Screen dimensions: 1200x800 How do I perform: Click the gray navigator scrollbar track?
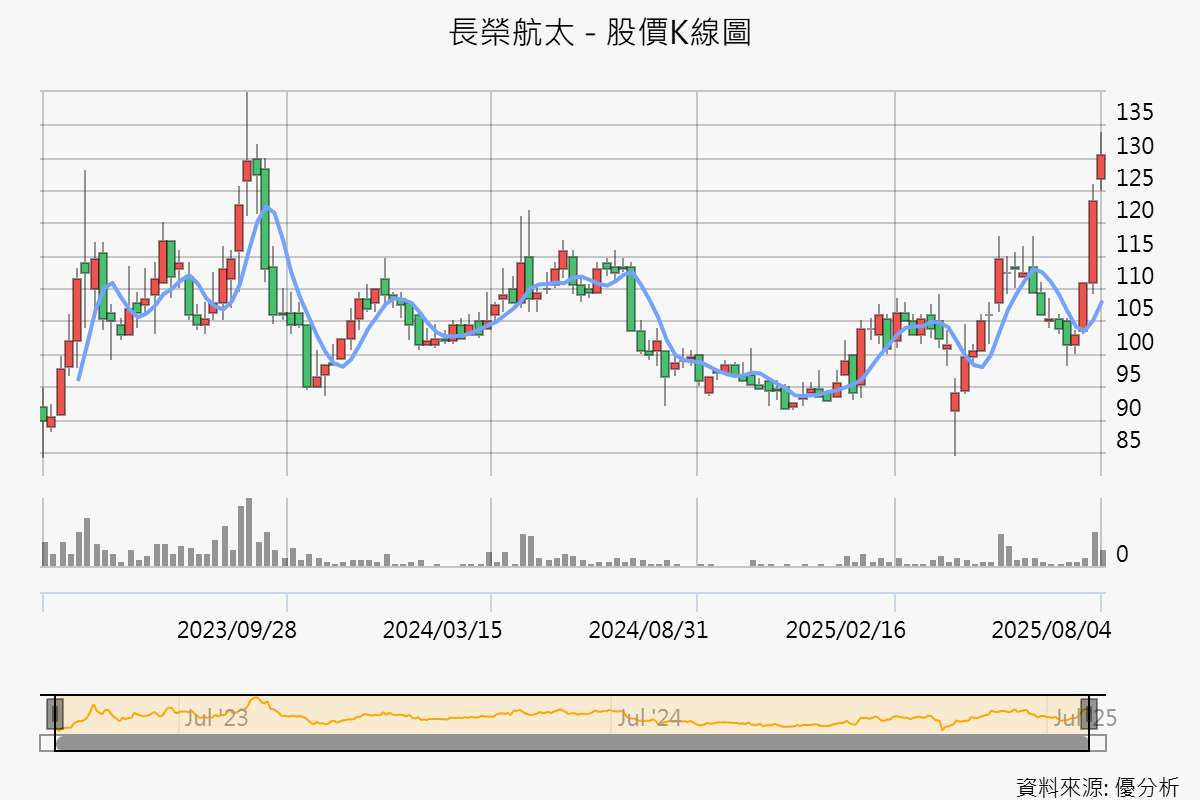tap(572, 743)
